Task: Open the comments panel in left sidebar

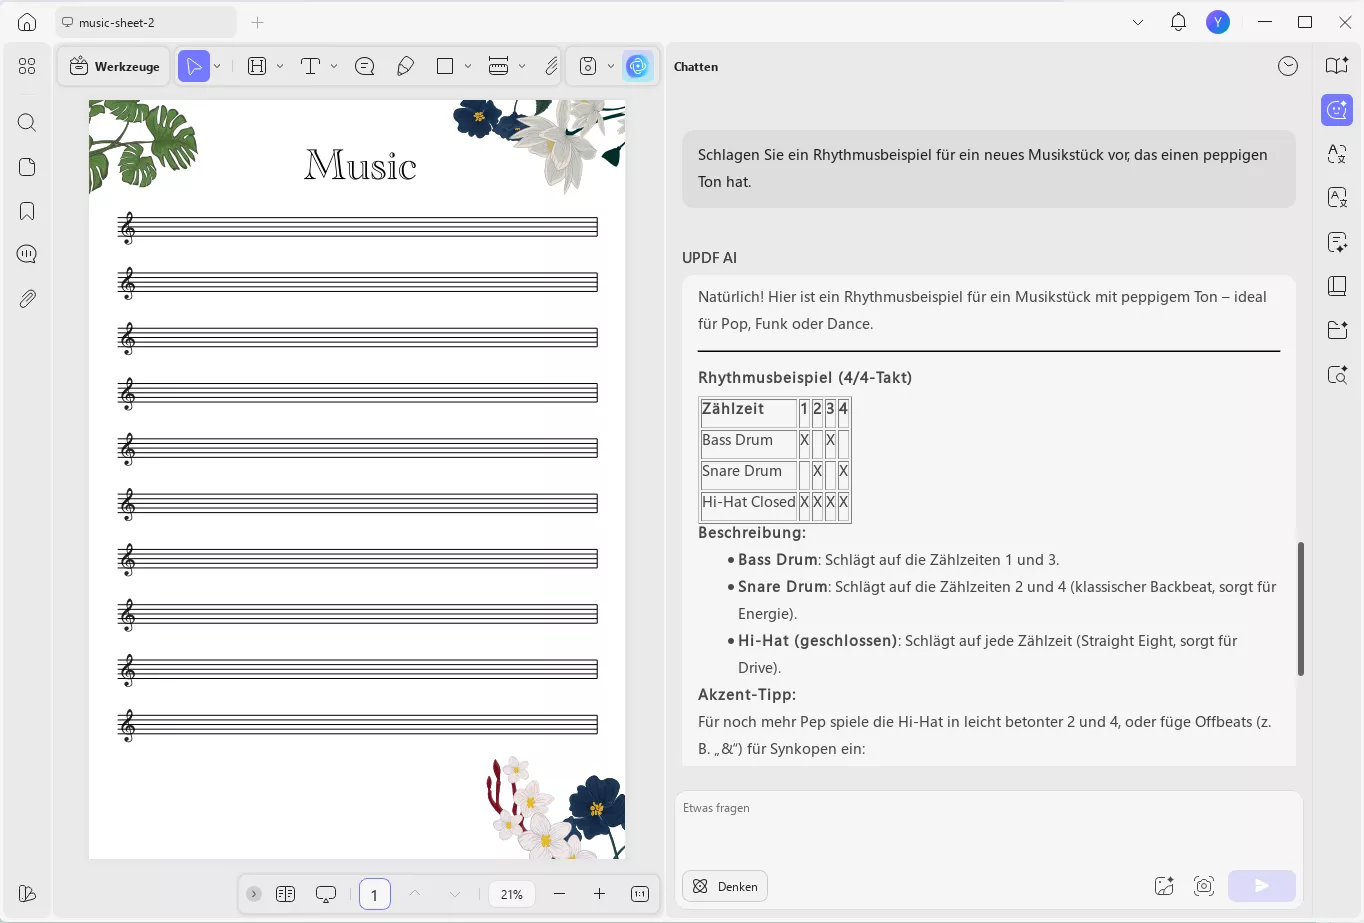Action: coord(27,254)
